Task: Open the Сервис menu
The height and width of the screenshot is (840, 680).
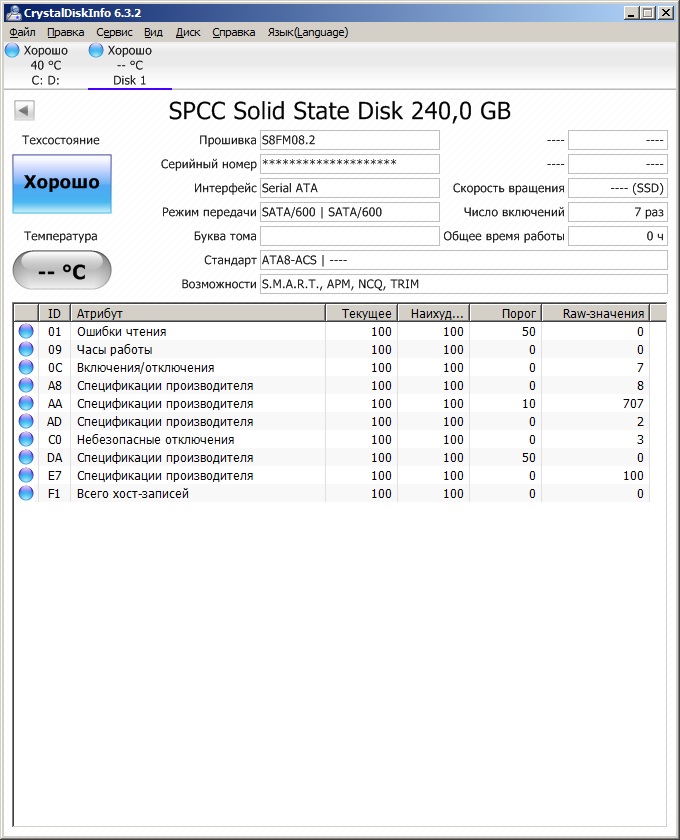Action: pos(114,32)
